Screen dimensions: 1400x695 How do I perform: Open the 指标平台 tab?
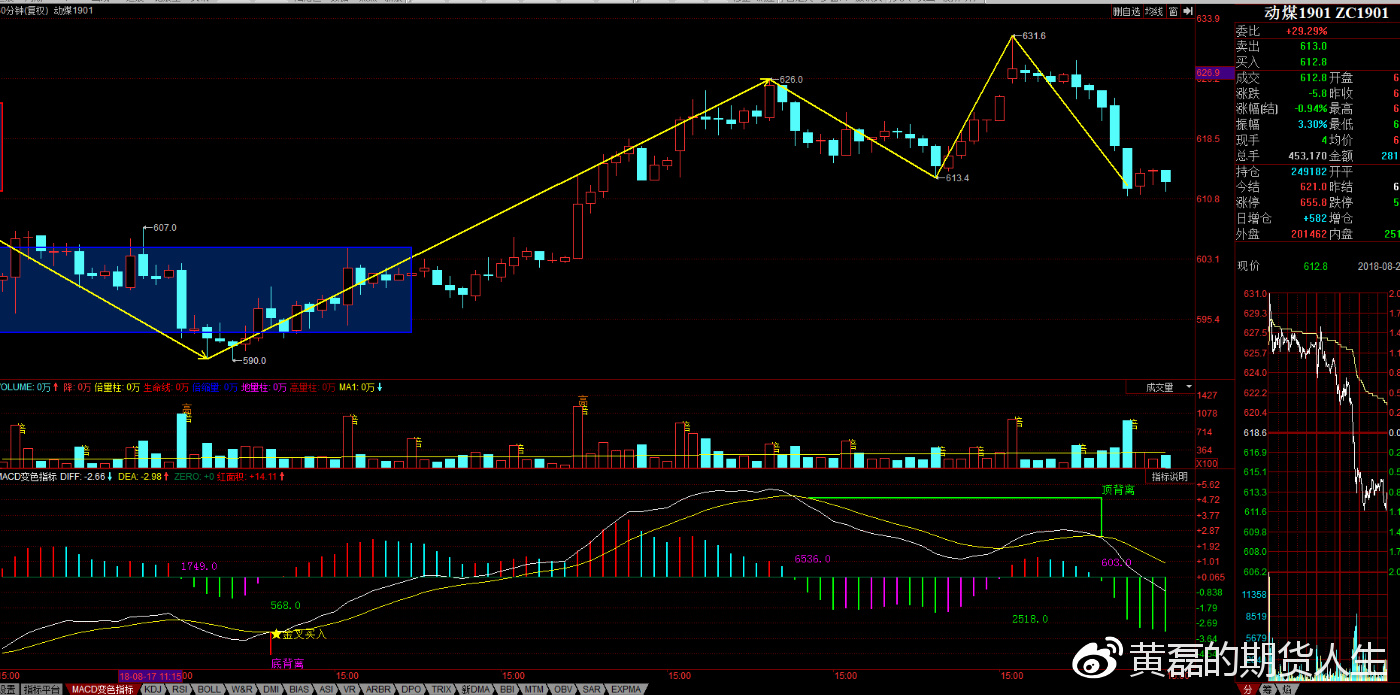[42, 689]
